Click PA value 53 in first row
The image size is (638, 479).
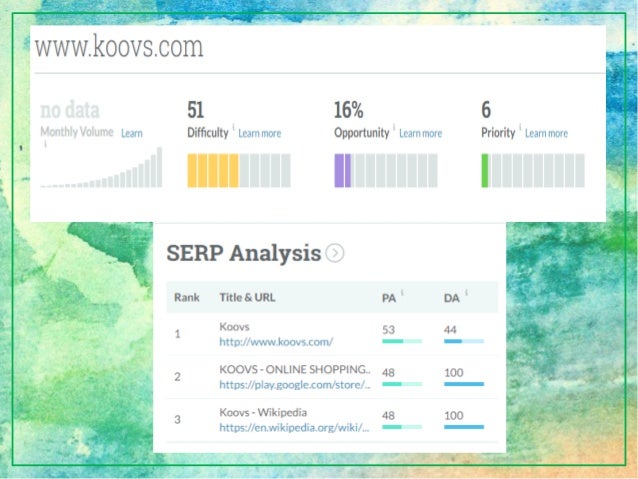click(x=388, y=330)
